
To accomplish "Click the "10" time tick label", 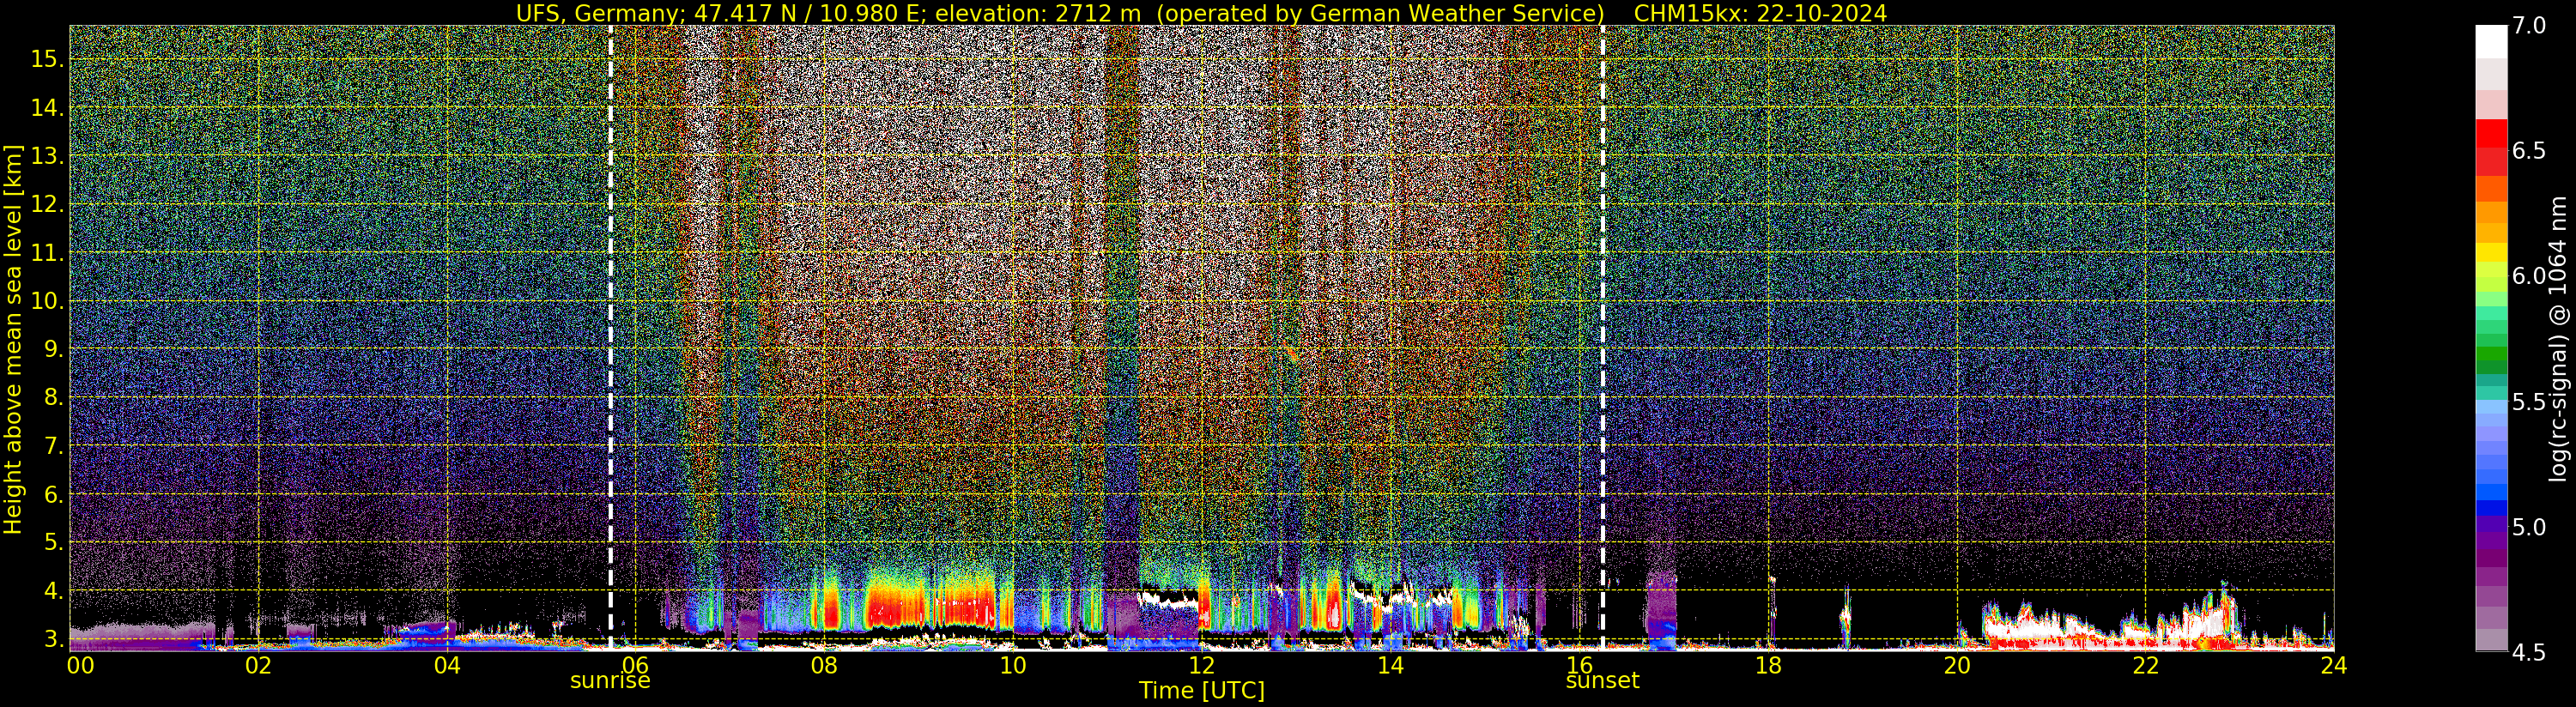I will pos(1013,665).
